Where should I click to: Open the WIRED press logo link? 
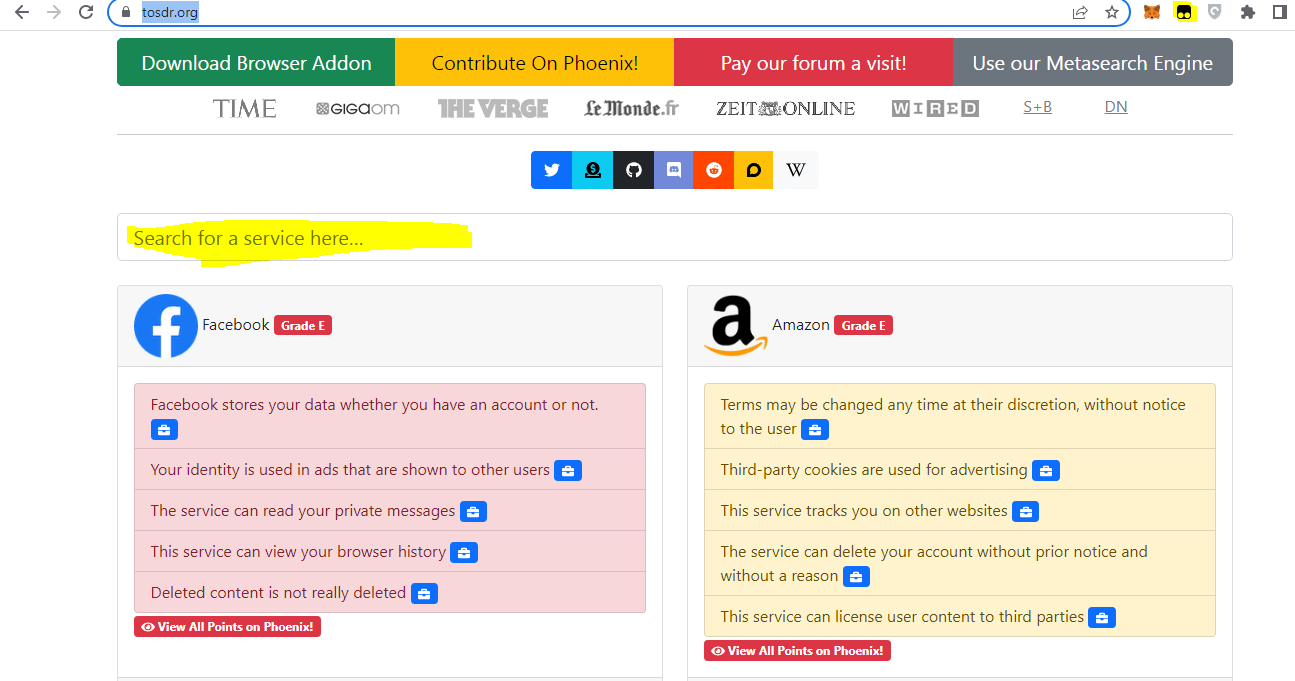(x=935, y=108)
